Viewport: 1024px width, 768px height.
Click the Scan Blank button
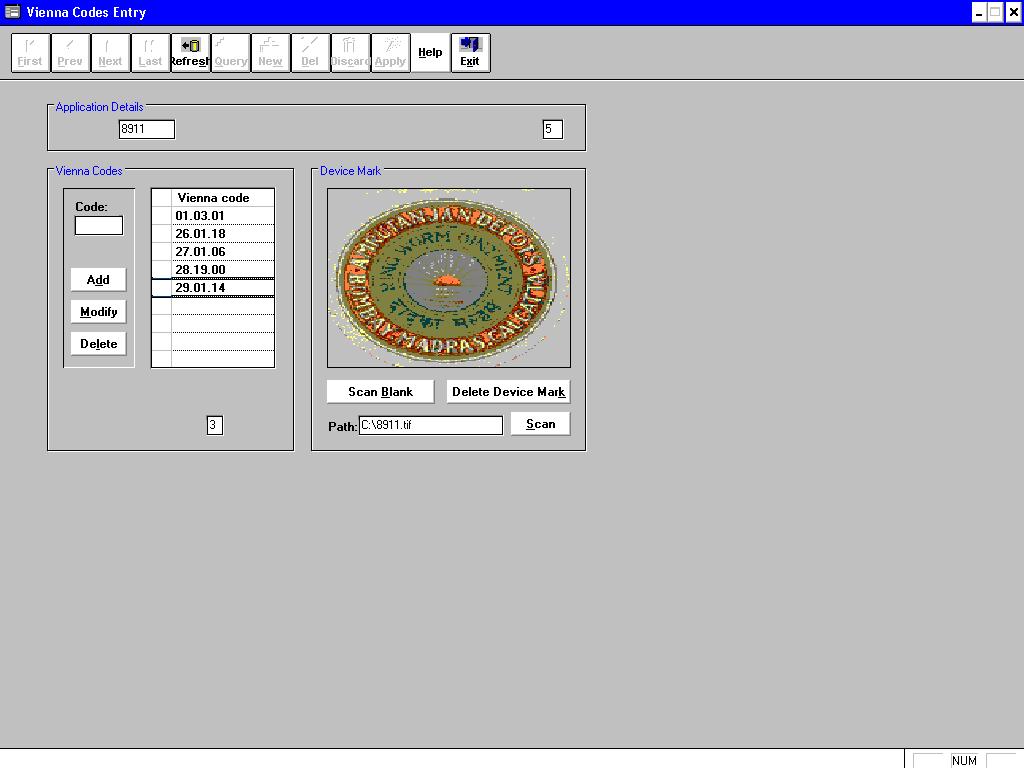(x=379, y=391)
